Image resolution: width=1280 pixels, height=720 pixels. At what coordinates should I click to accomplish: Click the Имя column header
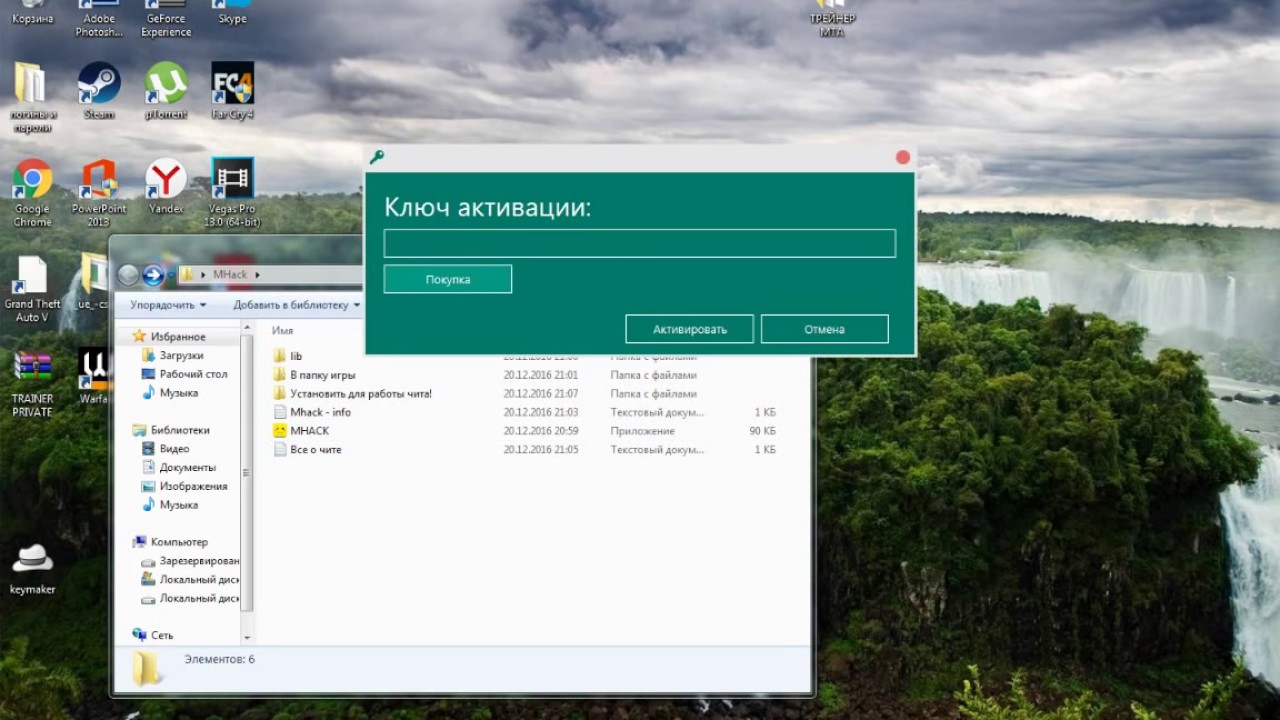tap(283, 330)
